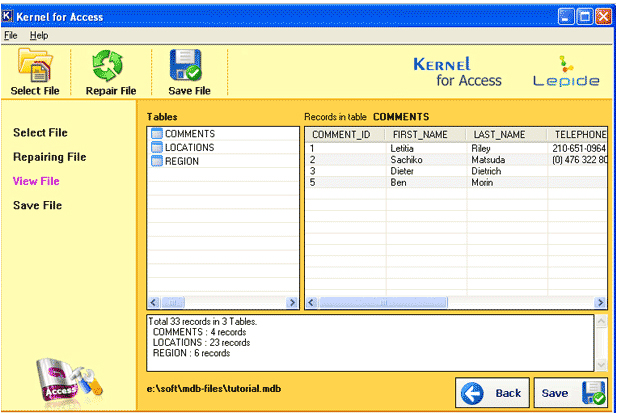Click the records grid left scroll arrow
Image resolution: width=621 pixels, height=413 pixels.
pos(311,303)
